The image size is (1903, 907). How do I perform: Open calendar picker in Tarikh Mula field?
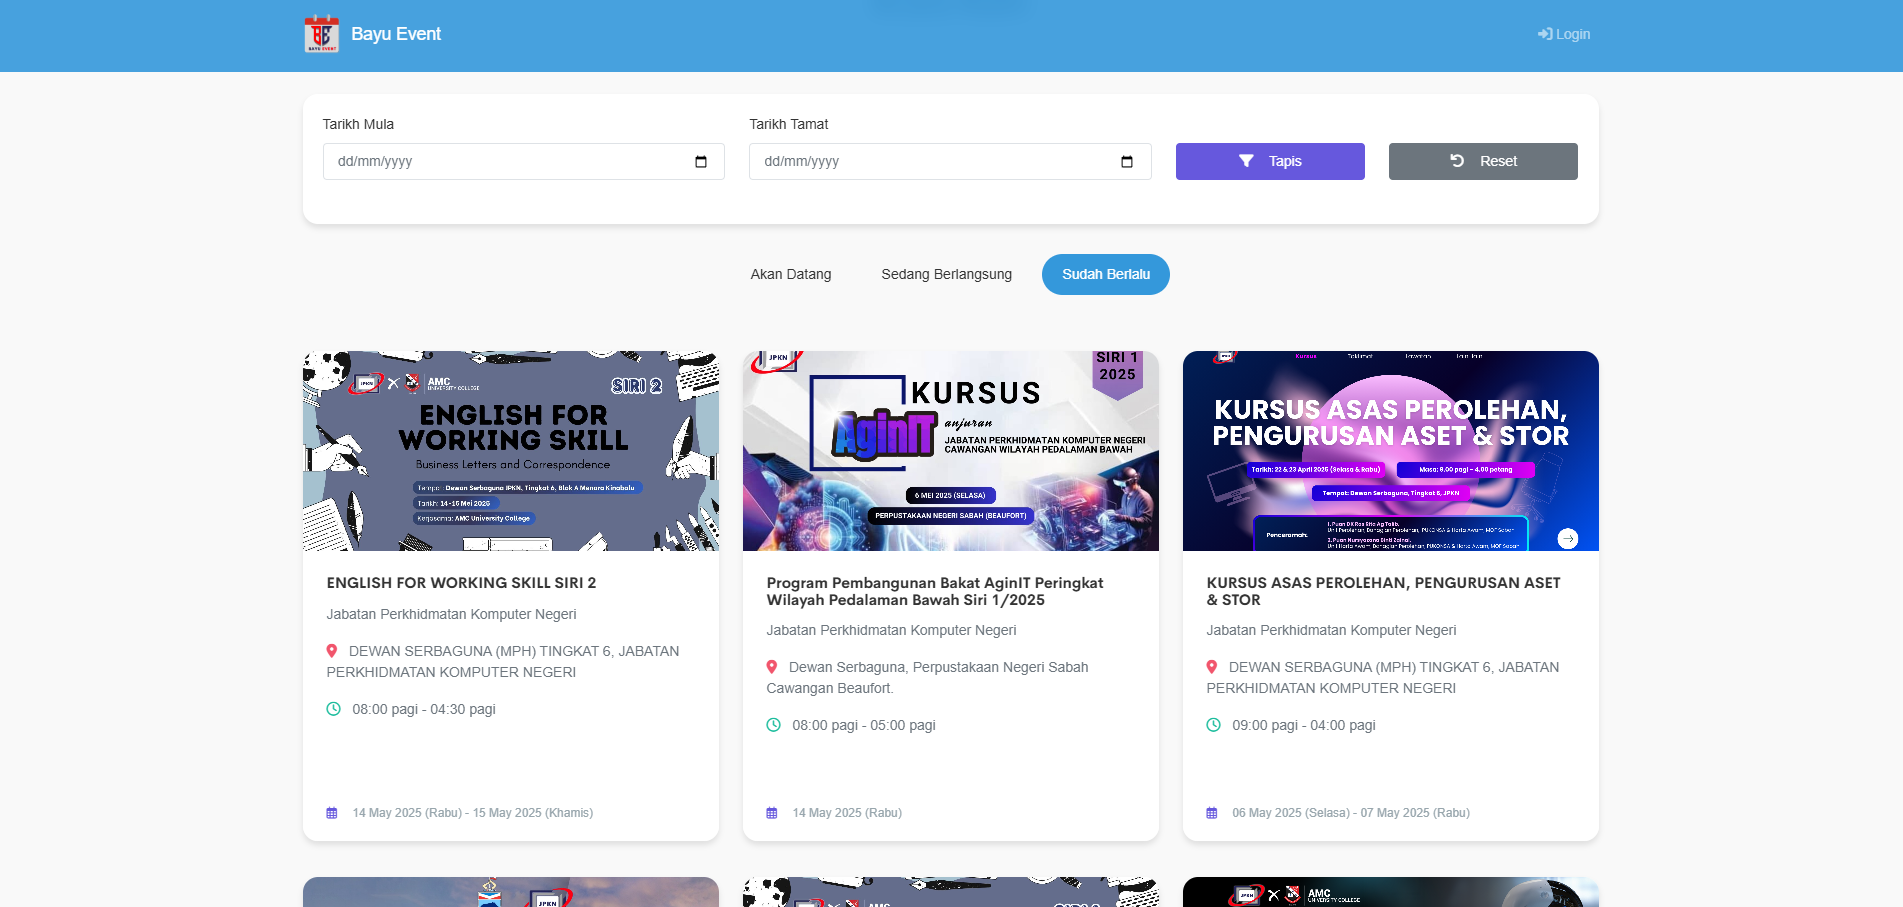(x=700, y=162)
